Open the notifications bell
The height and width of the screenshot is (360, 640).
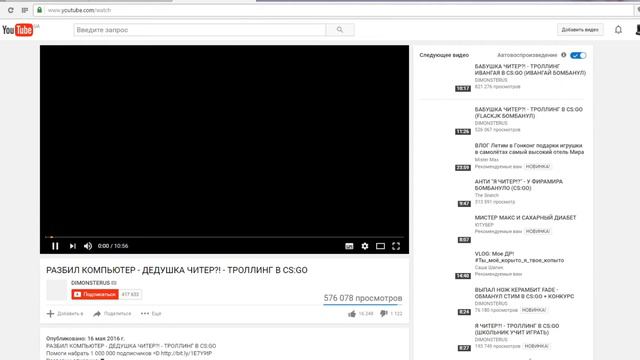tap(618, 30)
